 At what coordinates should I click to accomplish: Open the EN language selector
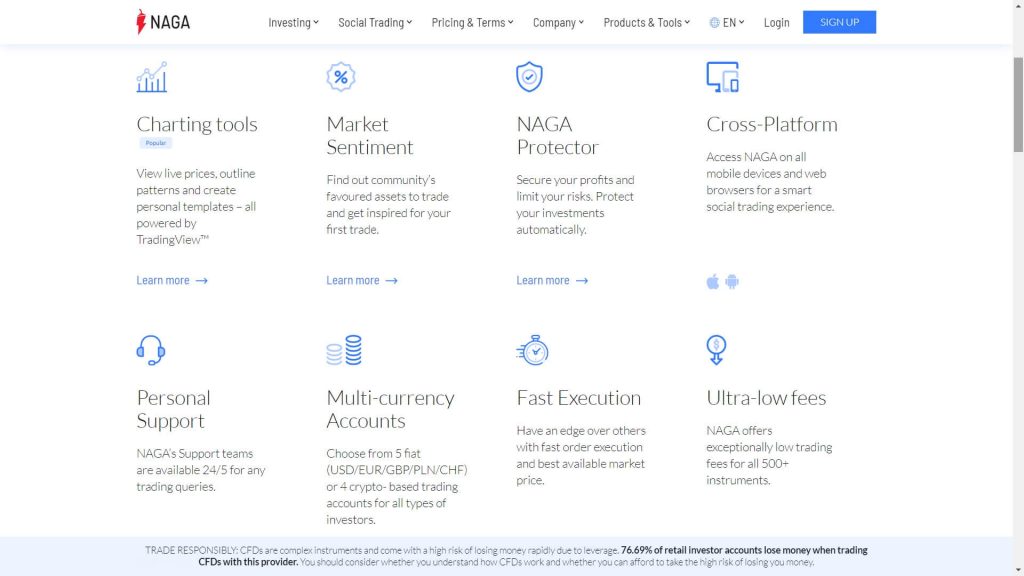727,21
